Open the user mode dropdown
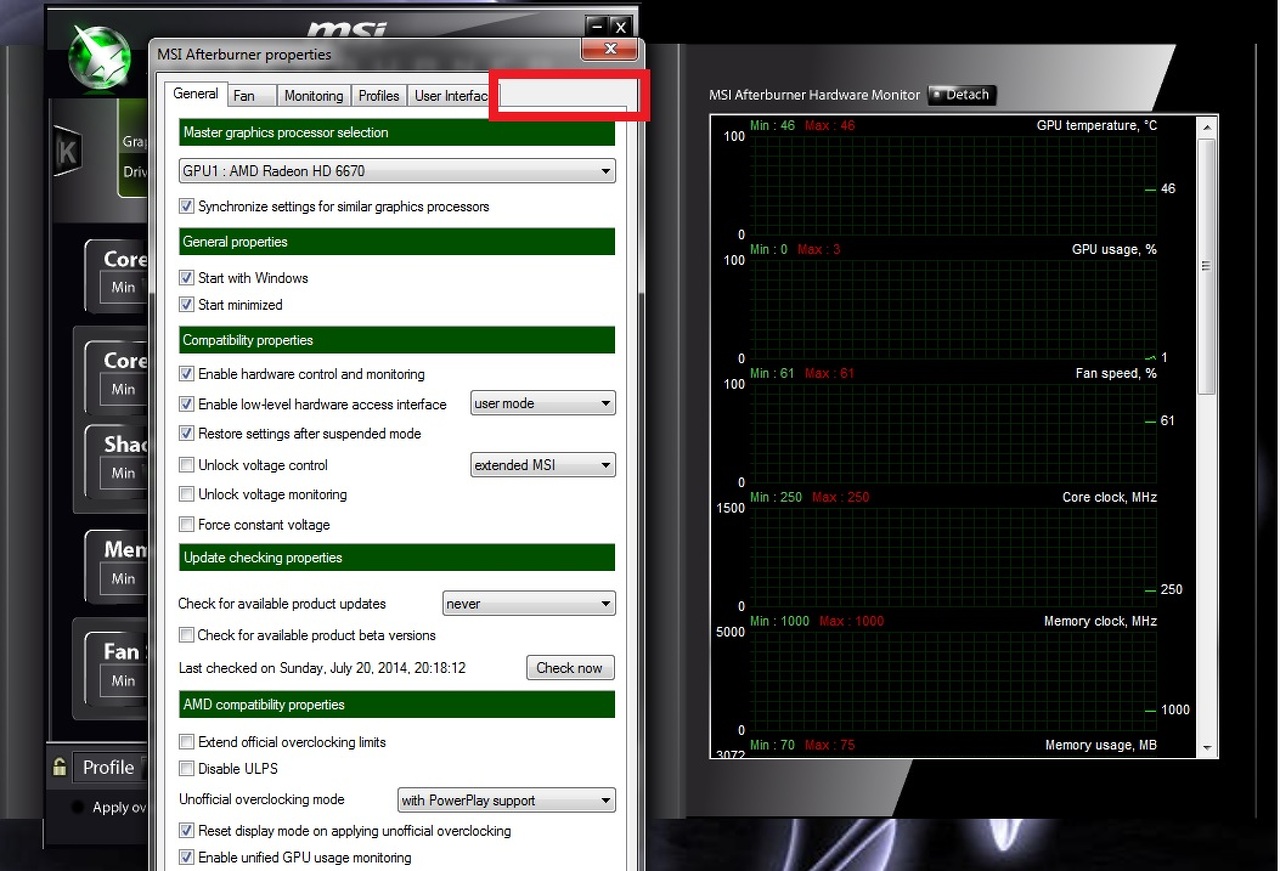 pyautogui.click(x=543, y=404)
